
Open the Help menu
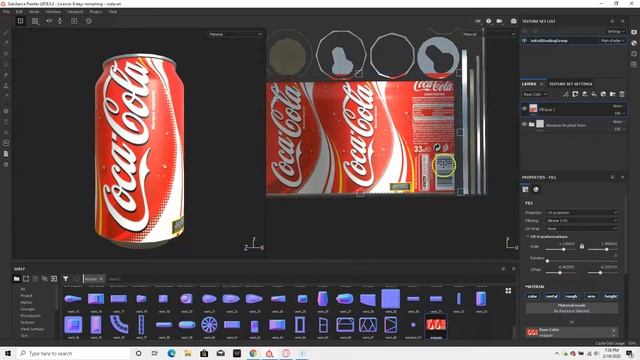(113, 12)
